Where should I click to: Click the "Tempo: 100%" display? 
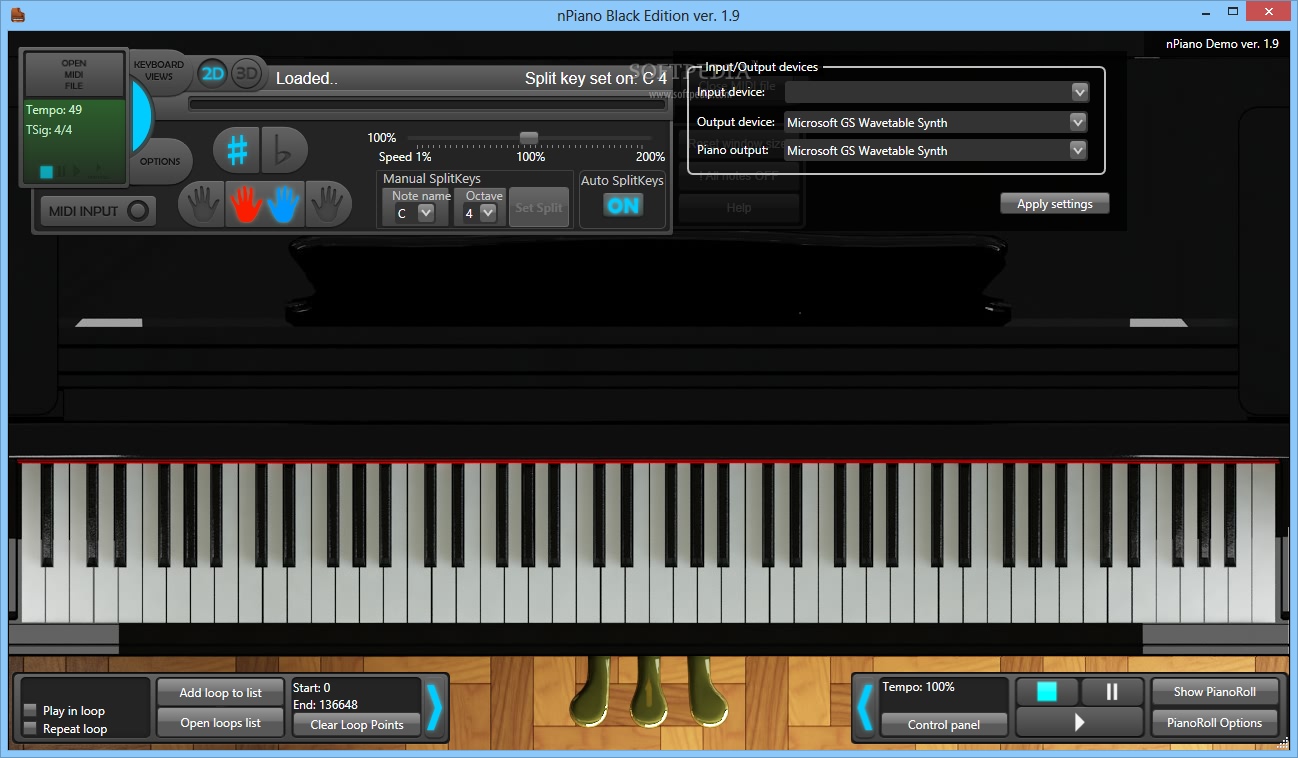pyautogui.click(x=918, y=687)
